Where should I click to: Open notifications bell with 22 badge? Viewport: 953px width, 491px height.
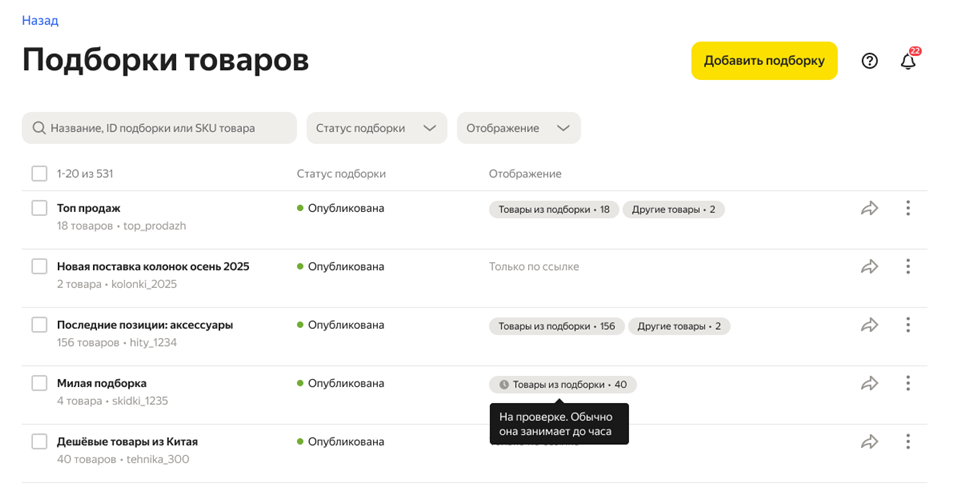(908, 61)
